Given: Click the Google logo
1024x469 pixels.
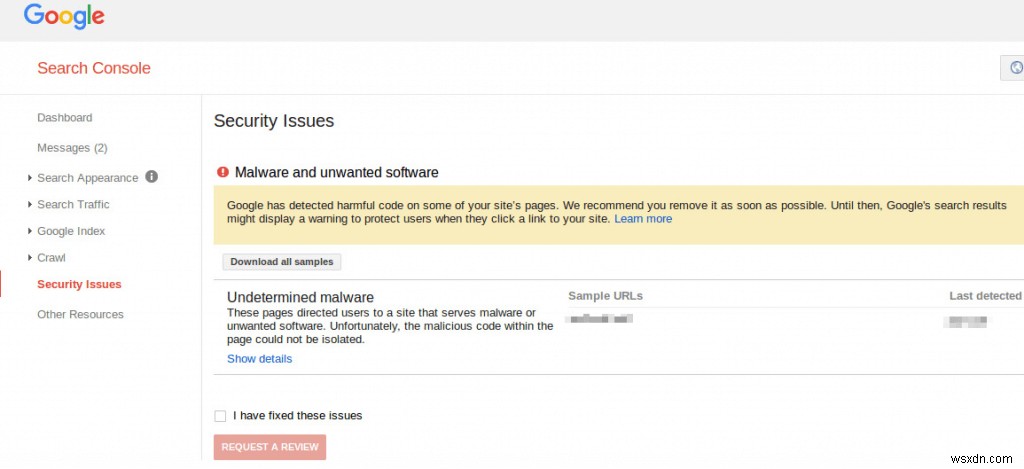Looking at the screenshot, I should click(x=64, y=16).
